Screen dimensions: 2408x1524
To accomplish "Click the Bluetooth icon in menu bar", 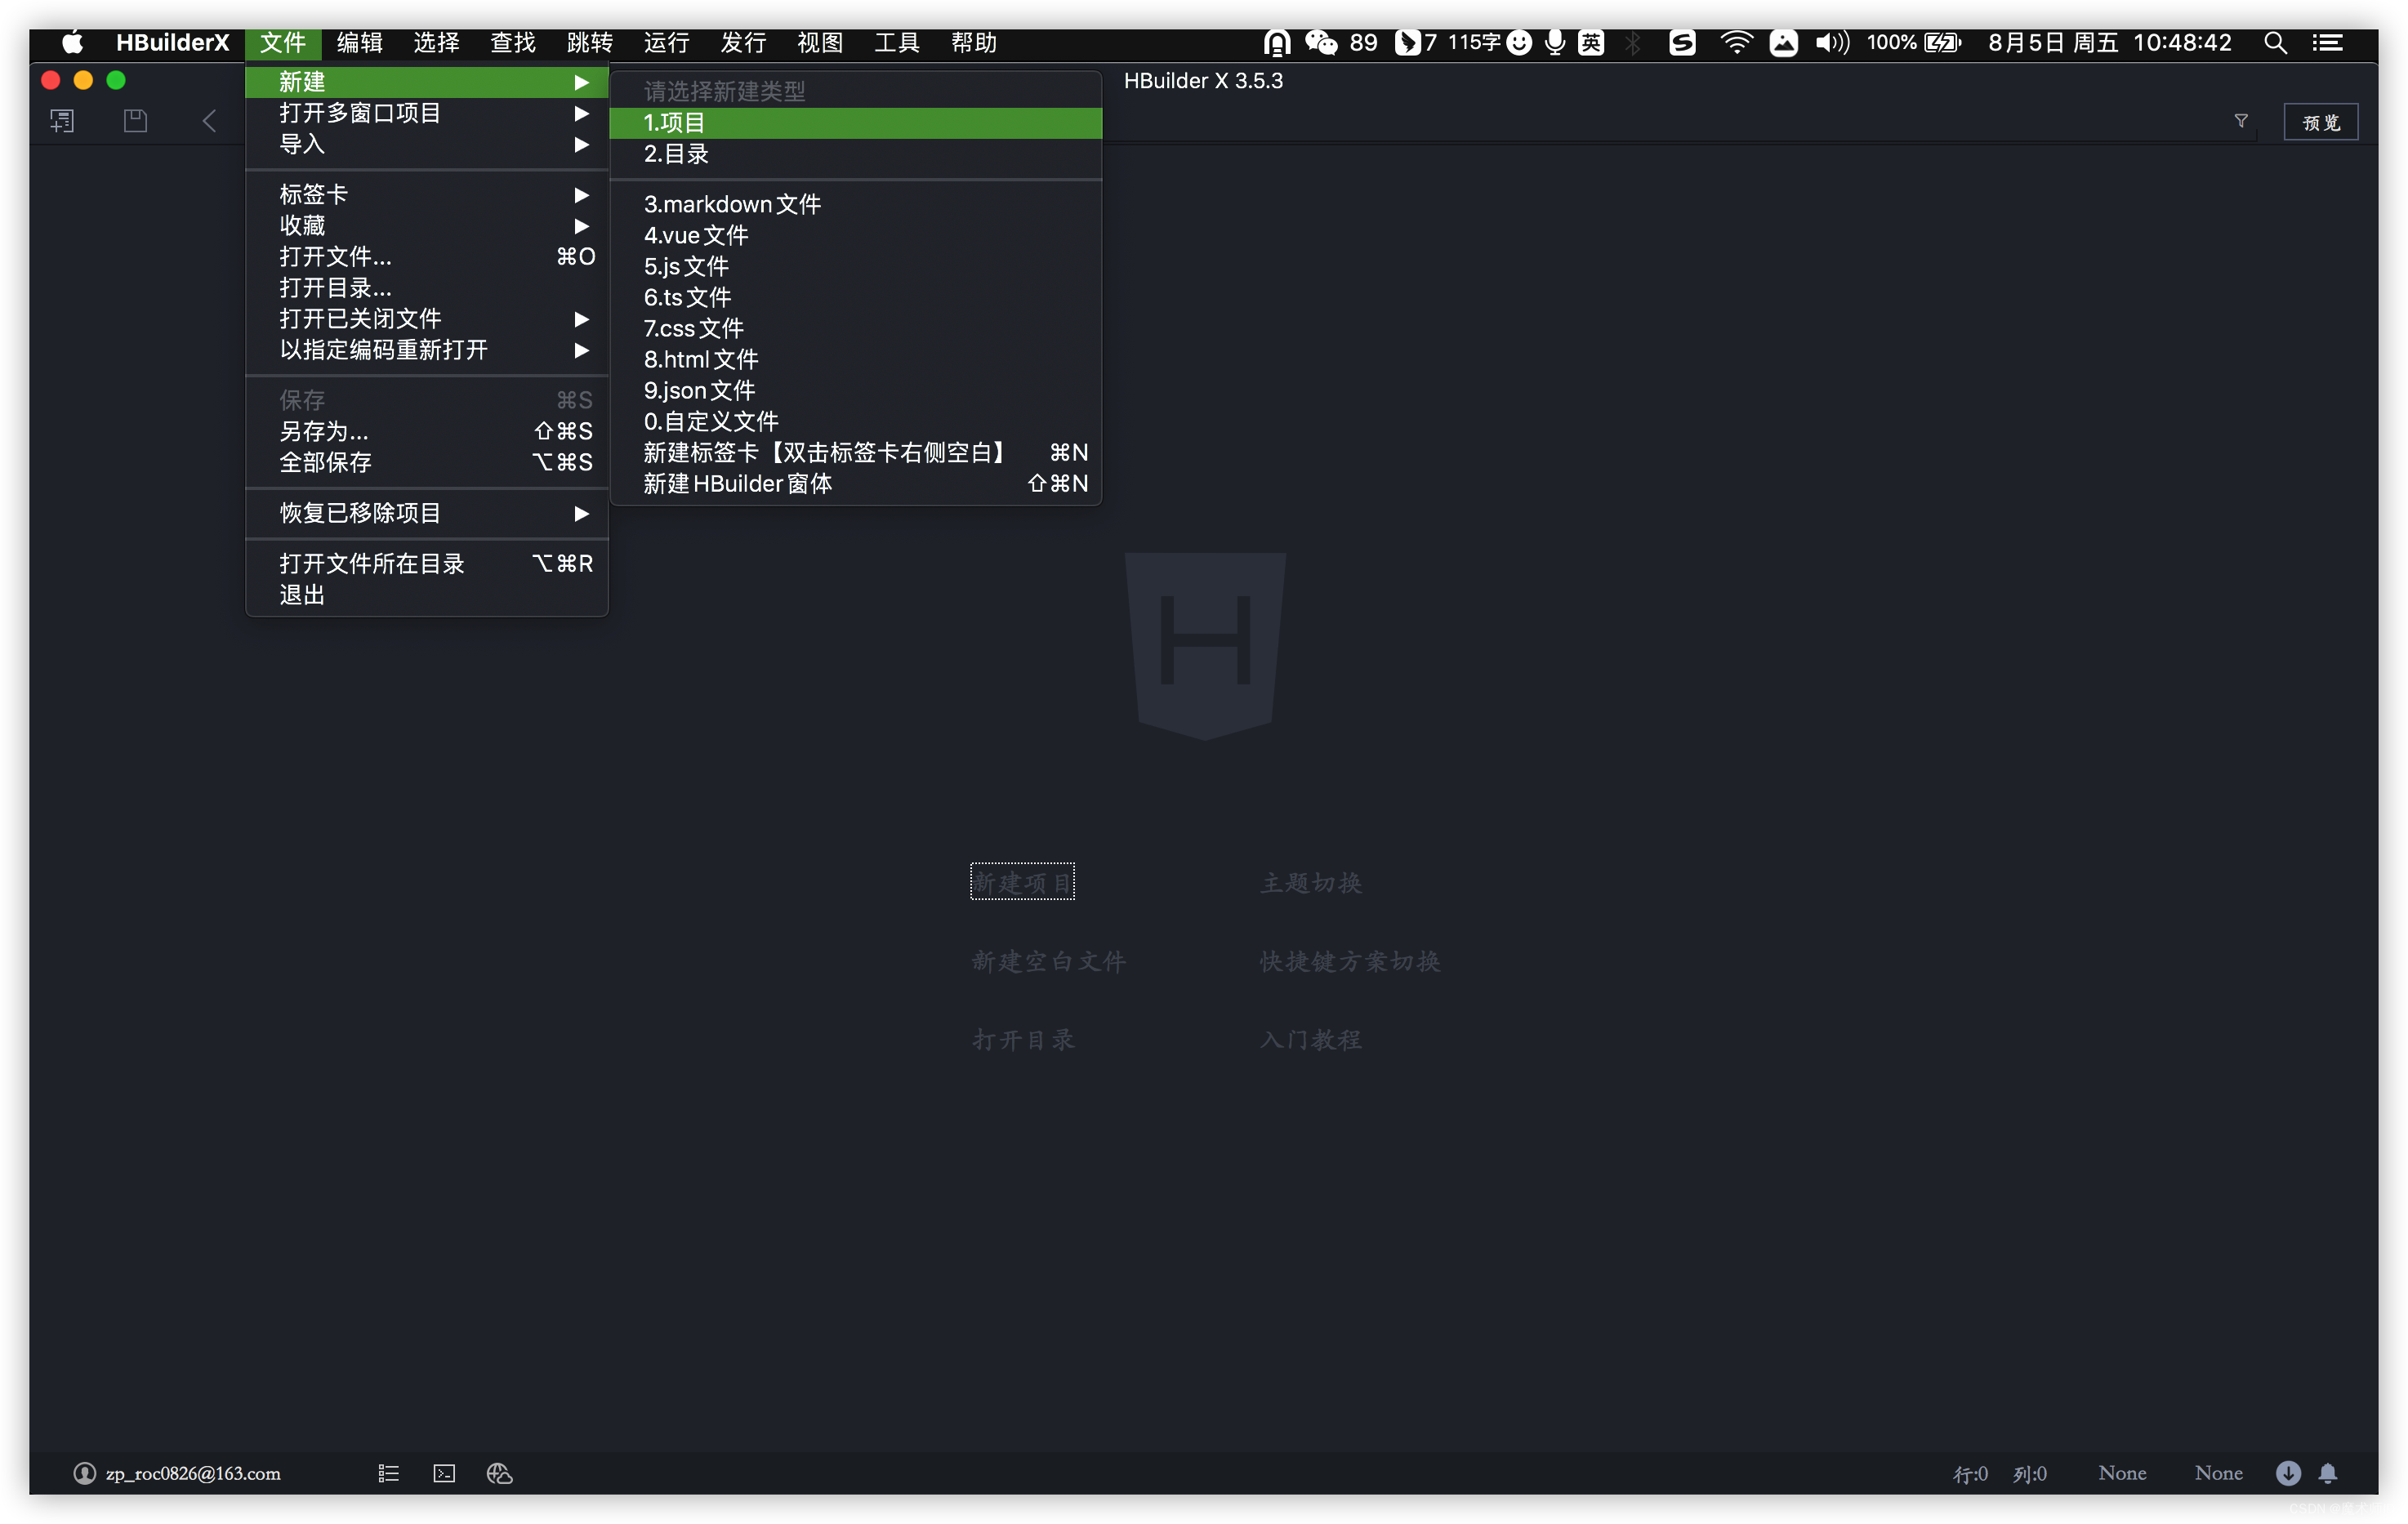I will [1633, 42].
